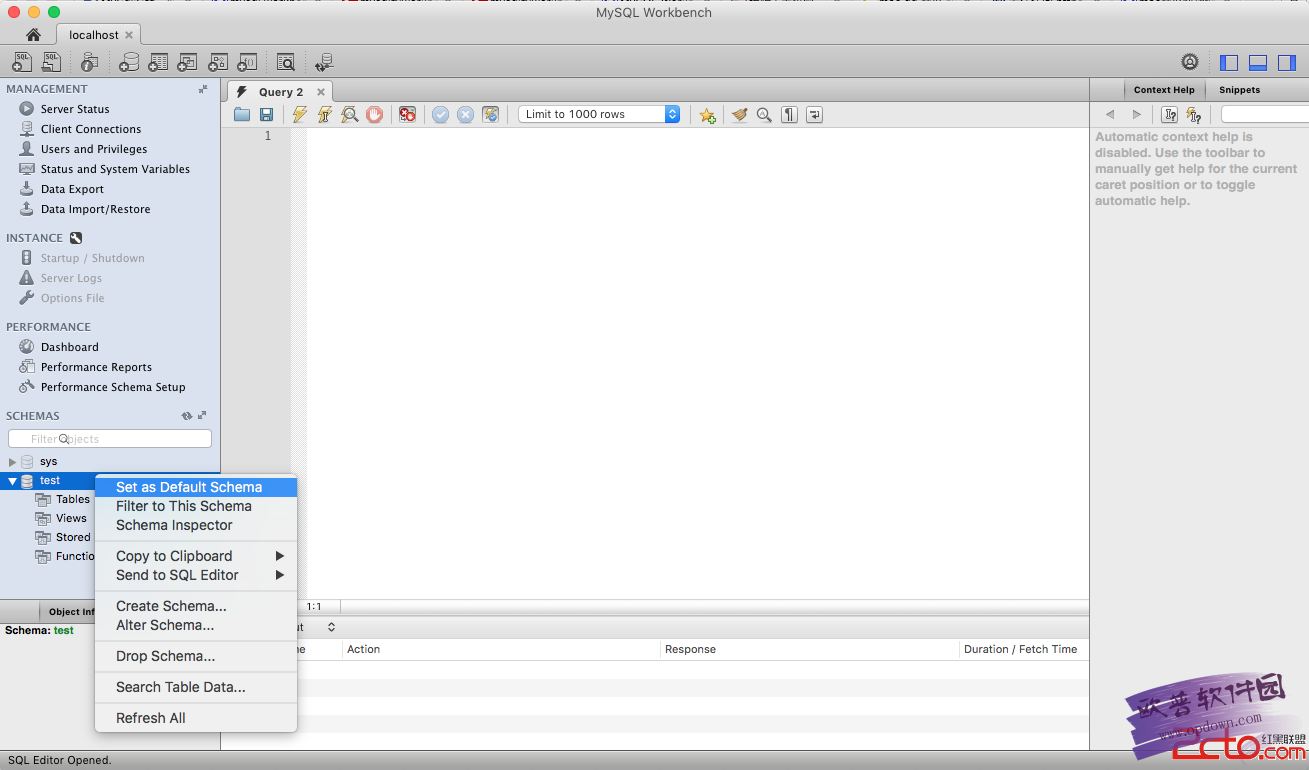The height and width of the screenshot is (770, 1309).
Task: Click Server Status in the sidebar
Action: tap(77, 108)
